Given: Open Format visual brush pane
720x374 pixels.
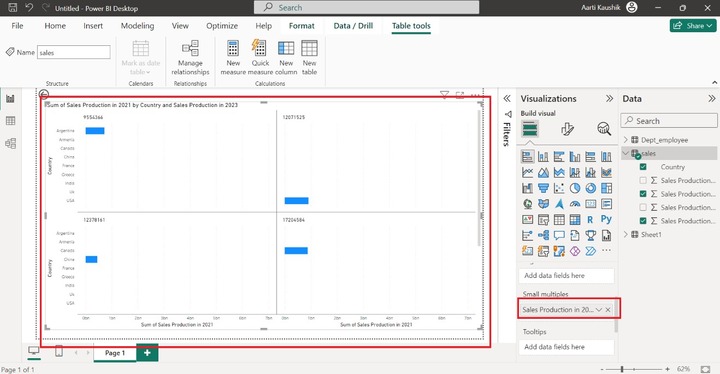Looking at the screenshot, I should pyautogui.click(x=567, y=129).
